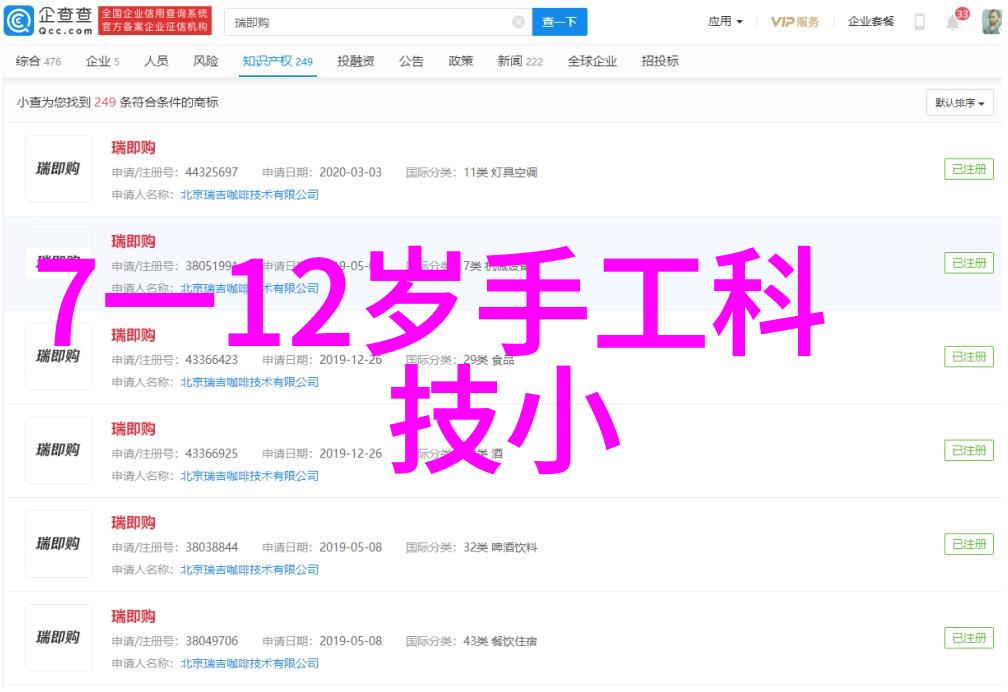Screen dimensions: 1008x692
Task: Click registration number 43366423
Action: [212, 360]
